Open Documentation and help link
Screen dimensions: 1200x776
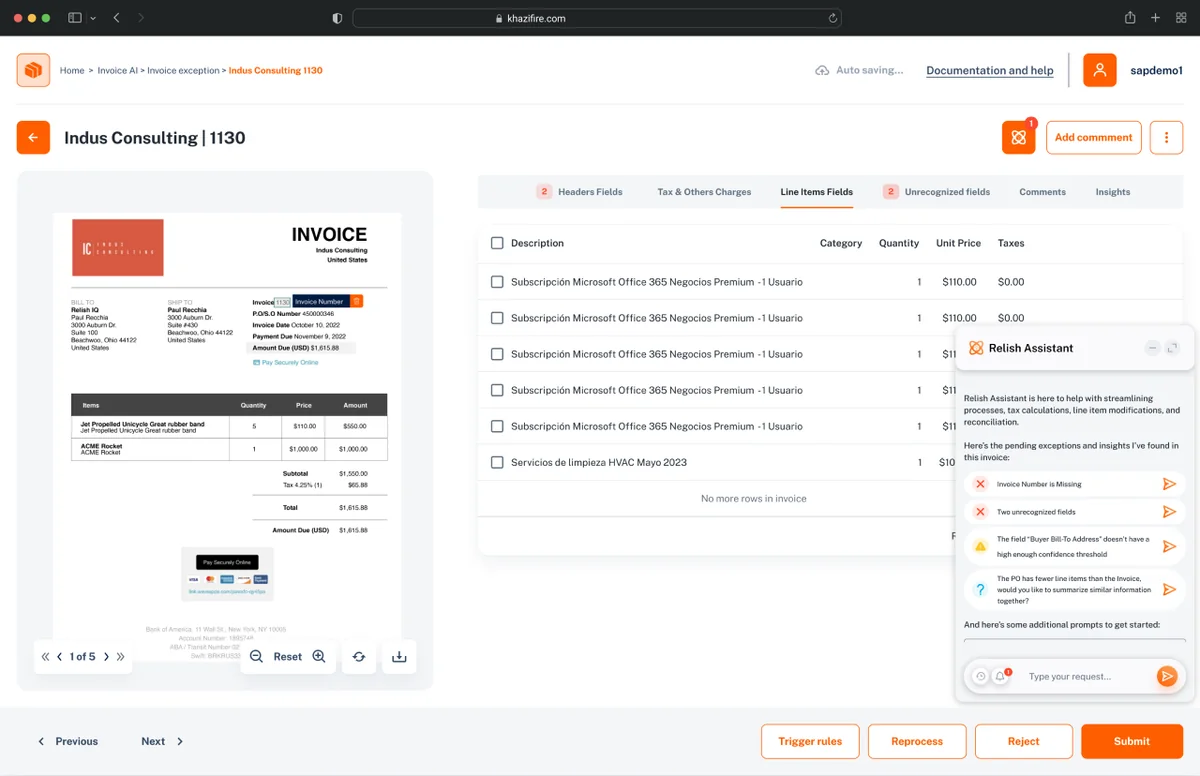[x=990, y=71]
